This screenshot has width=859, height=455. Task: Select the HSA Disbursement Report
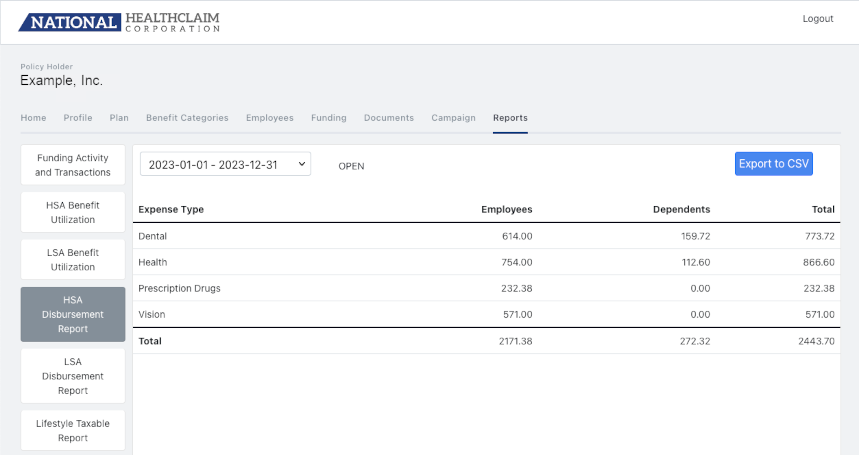[x=73, y=314]
